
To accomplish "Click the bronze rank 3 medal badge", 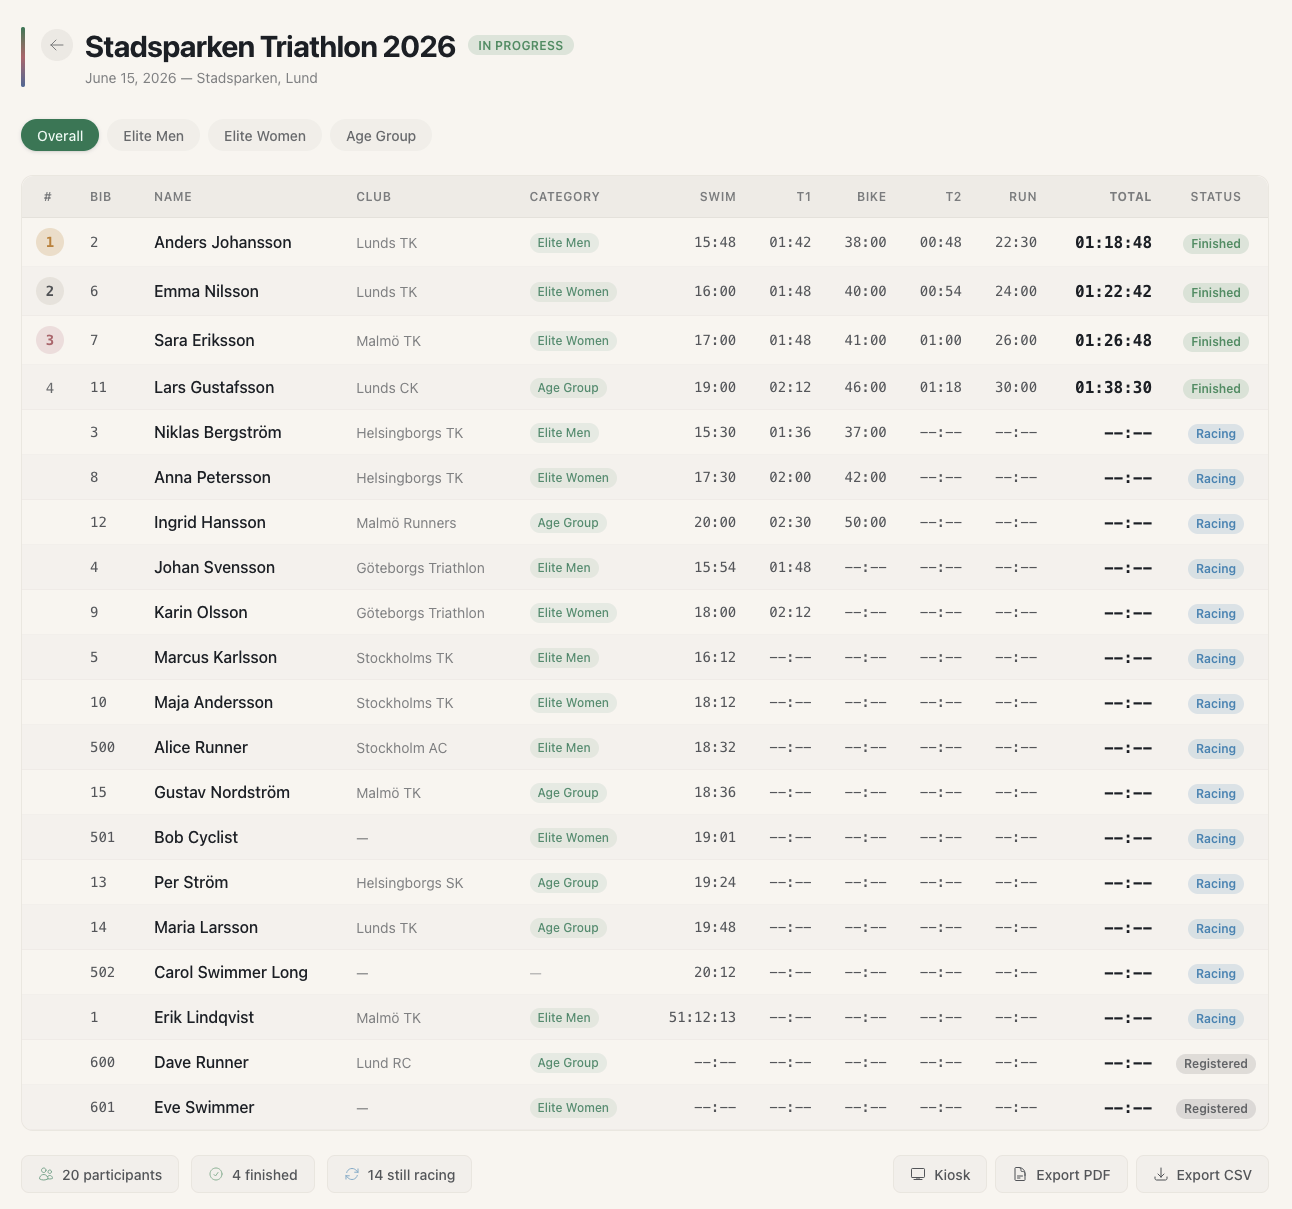I will click(x=50, y=340).
